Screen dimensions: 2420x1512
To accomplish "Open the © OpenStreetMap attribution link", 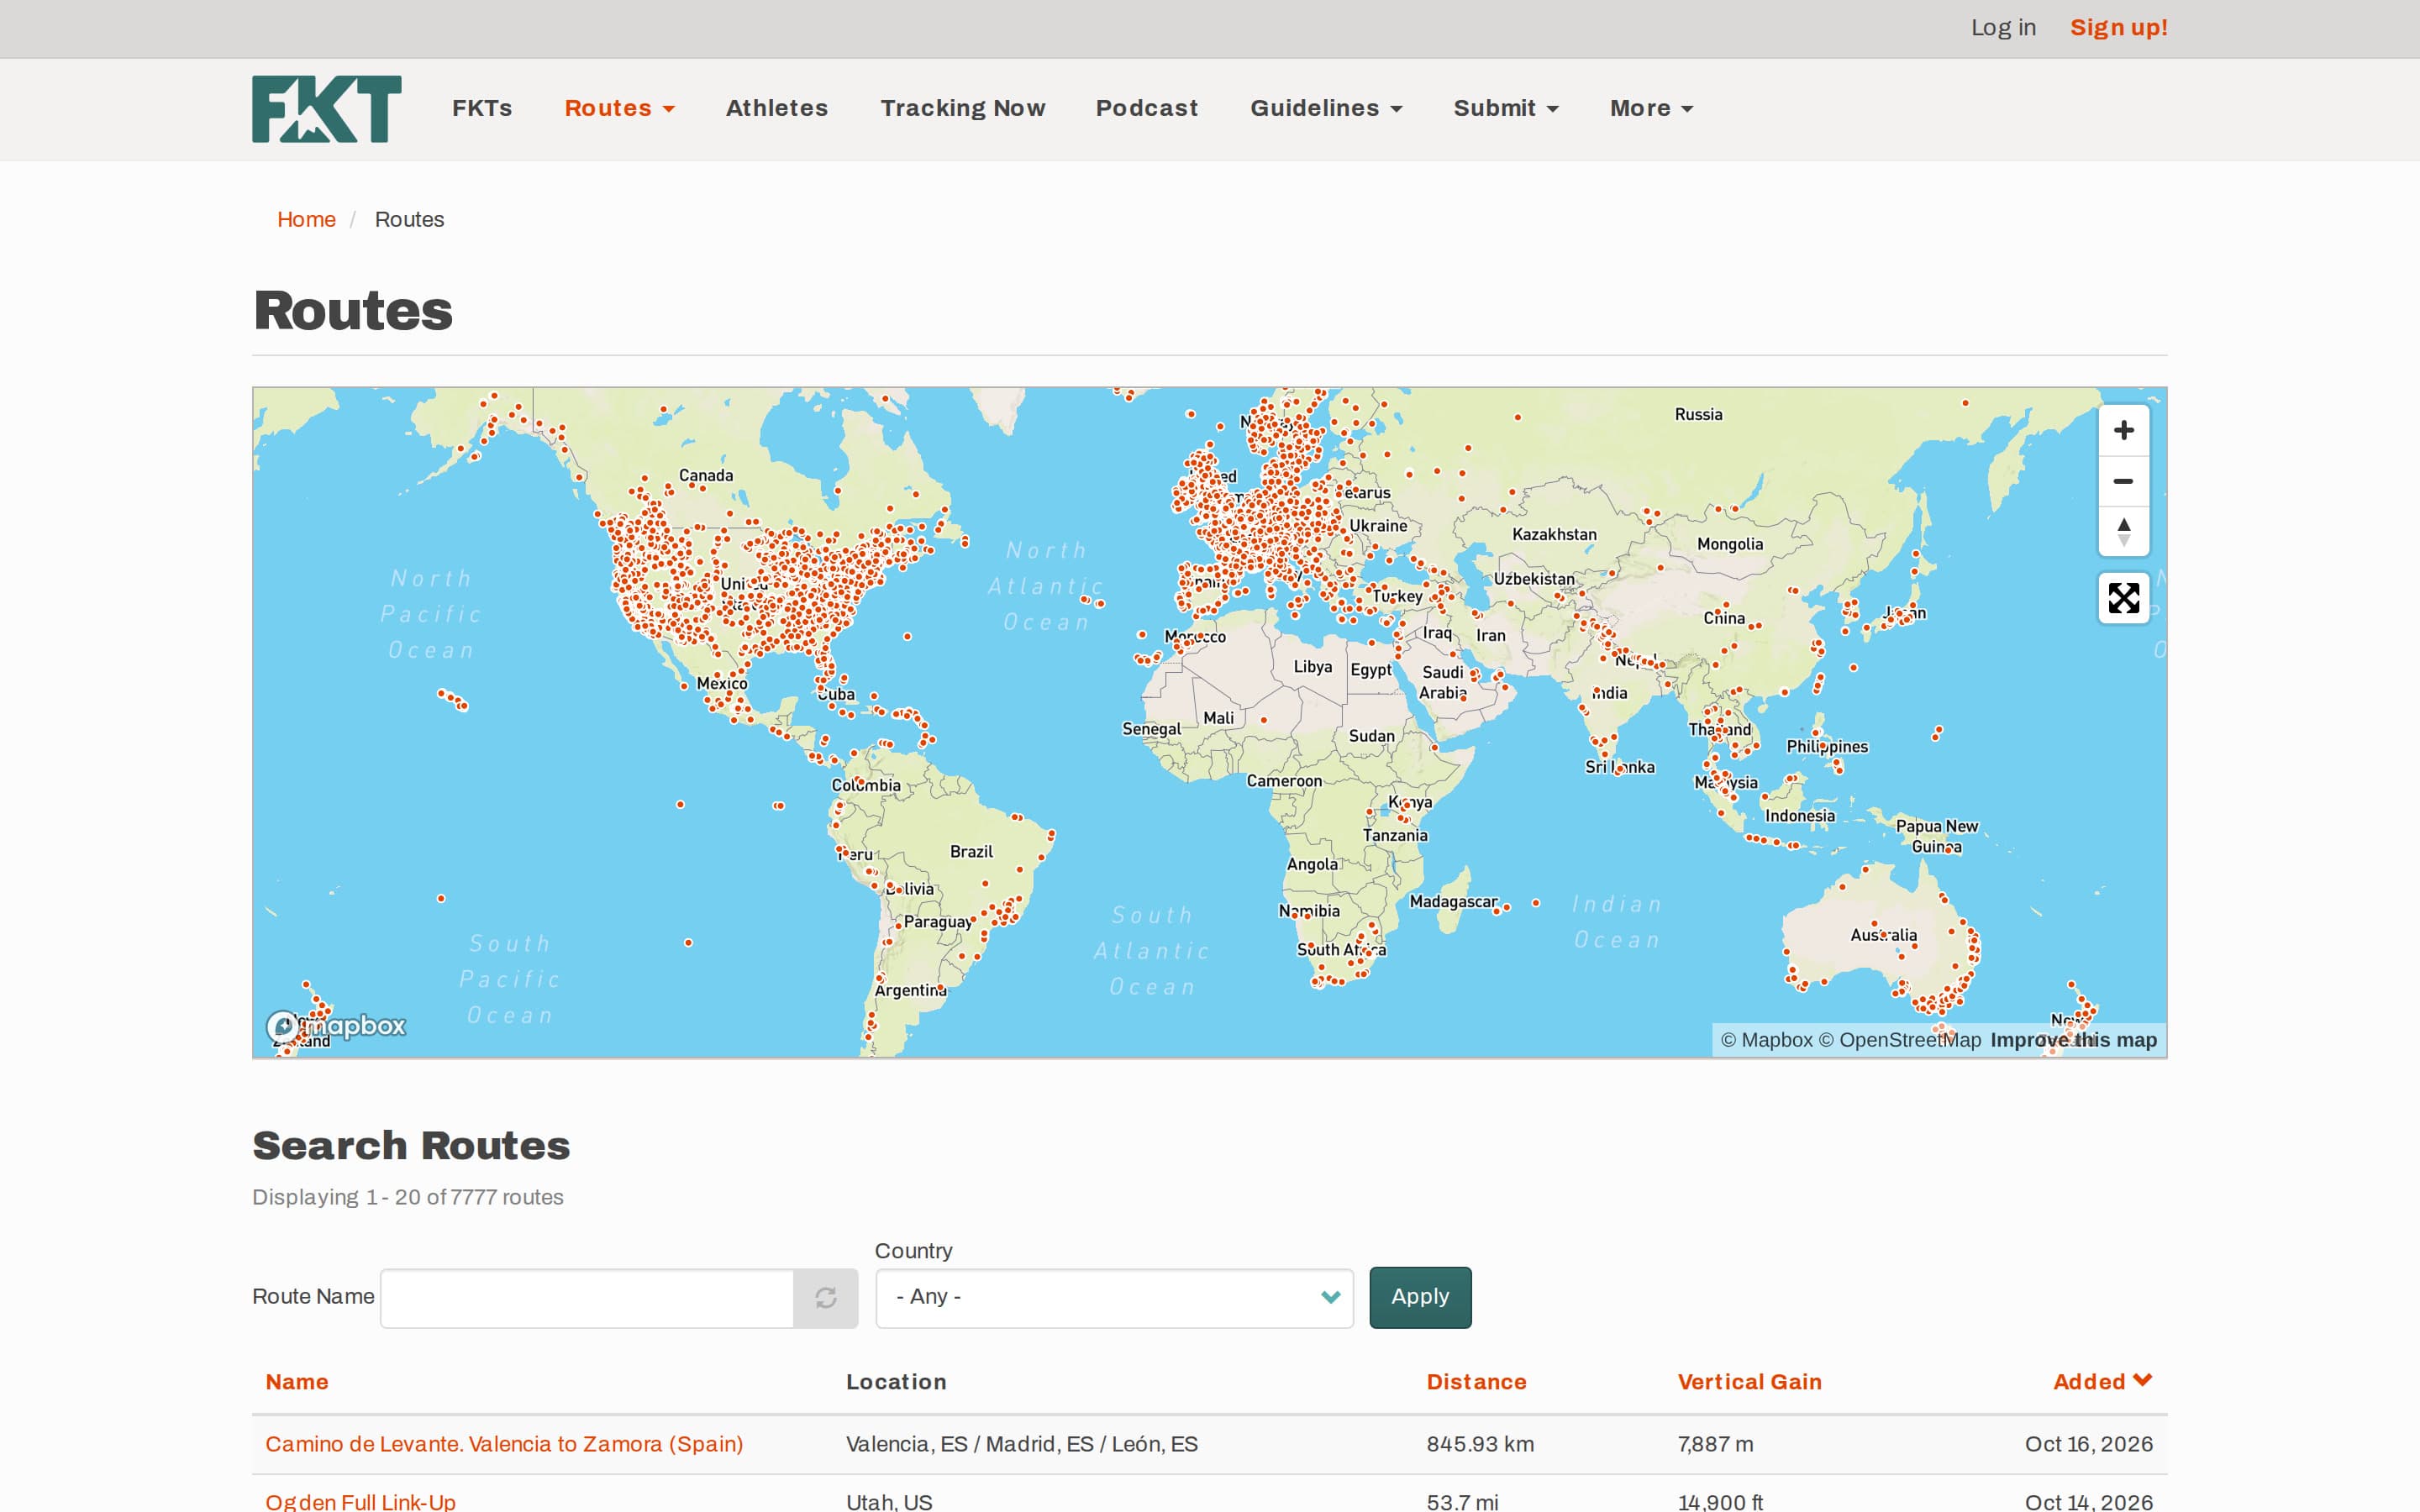I will pos(1899,1040).
